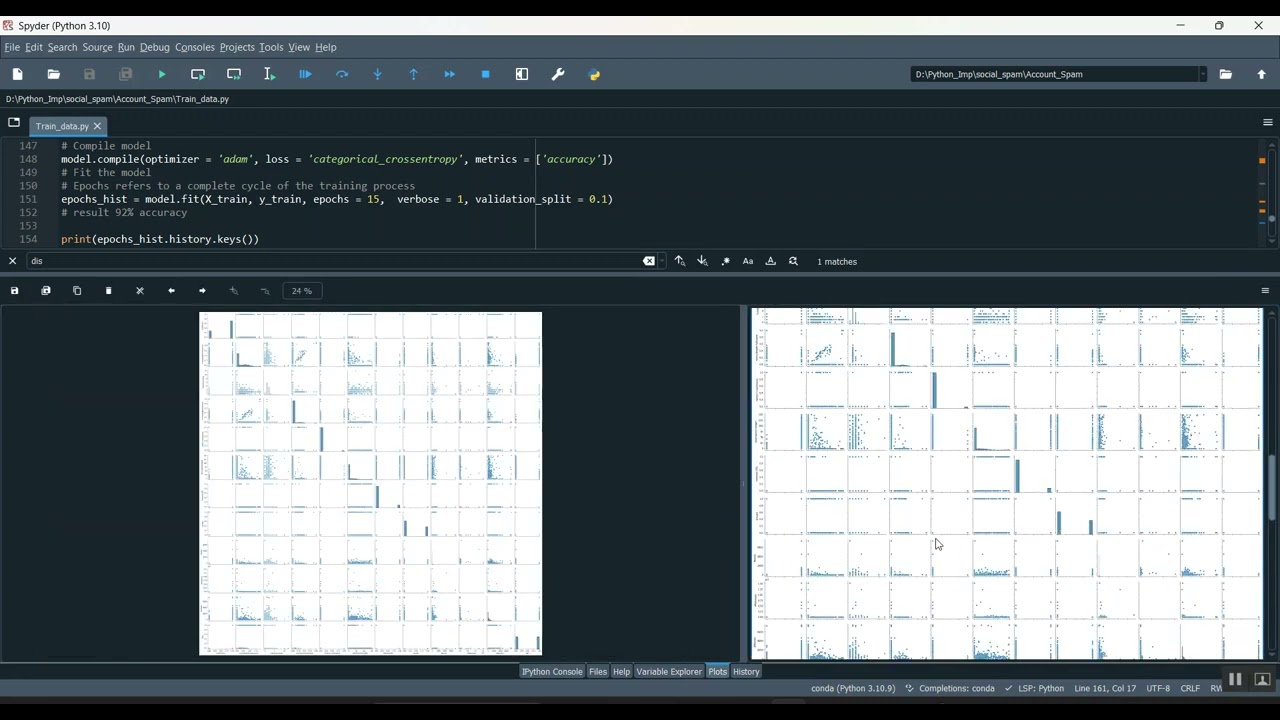The width and height of the screenshot is (1280, 720).
Task: Remove the current plot using the delete icon
Action: click(x=108, y=291)
